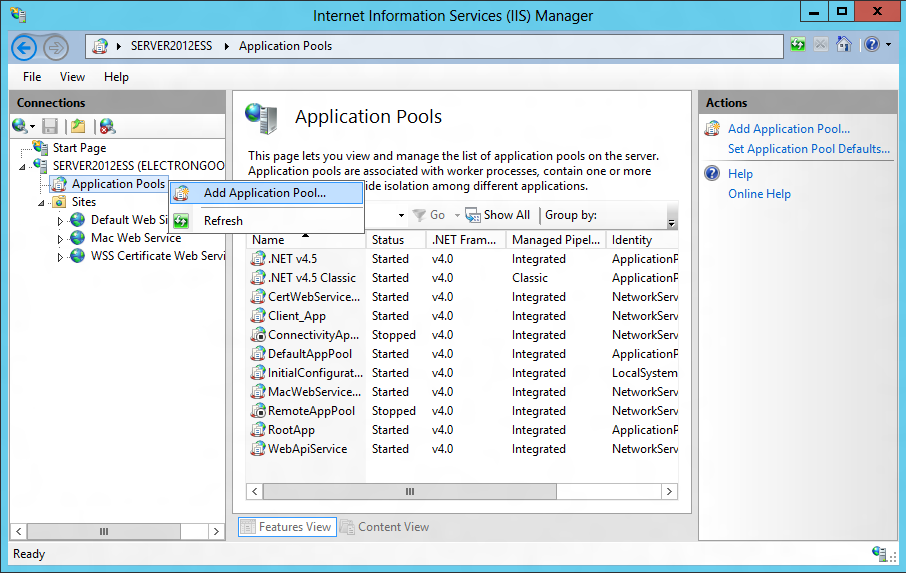Select the stopped ConnectivityApp pool

[462, 335]
